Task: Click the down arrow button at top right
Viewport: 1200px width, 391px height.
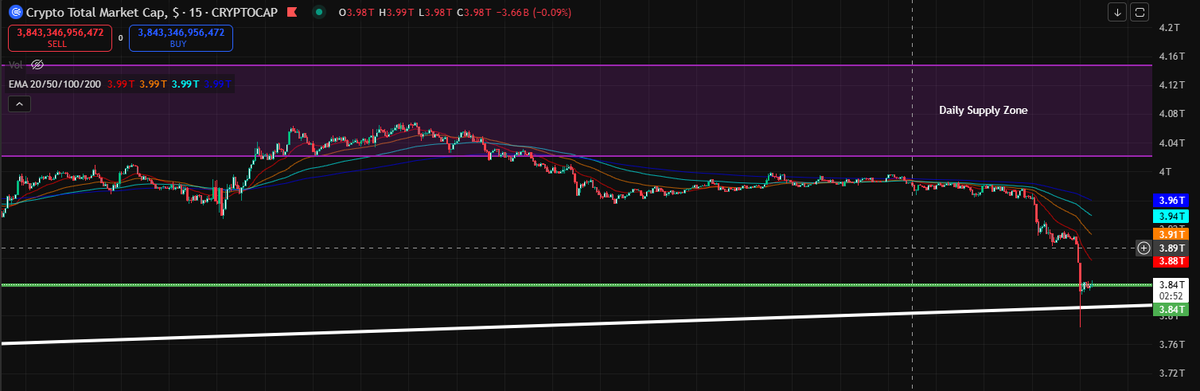Action: [x=1117, y=12]
